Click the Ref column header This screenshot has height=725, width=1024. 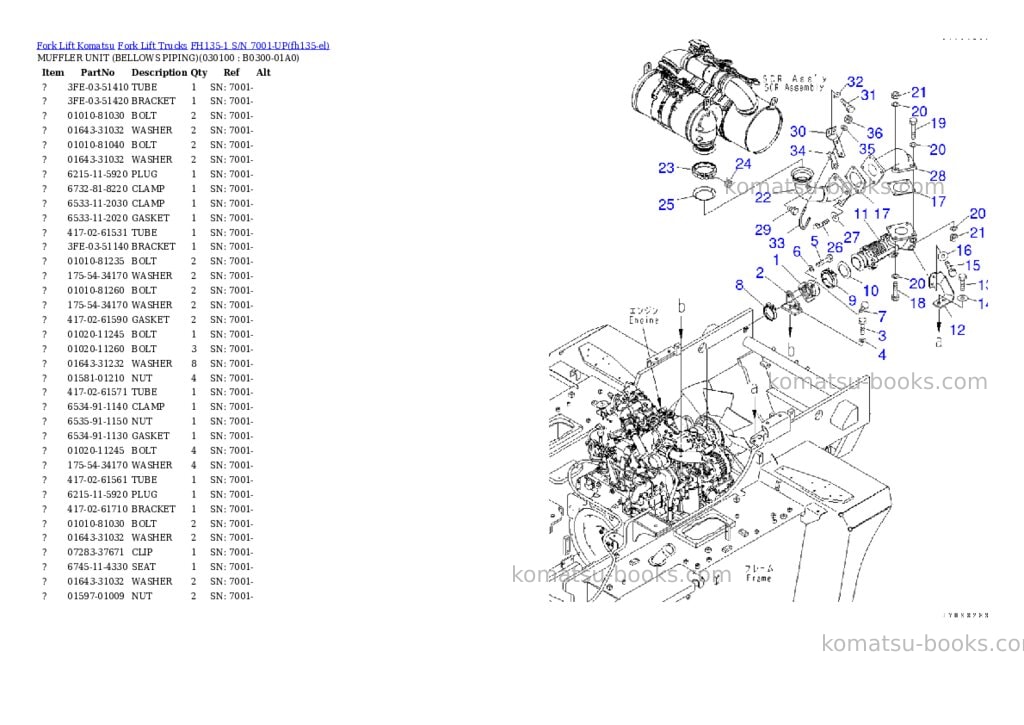(x=231, y=72)
